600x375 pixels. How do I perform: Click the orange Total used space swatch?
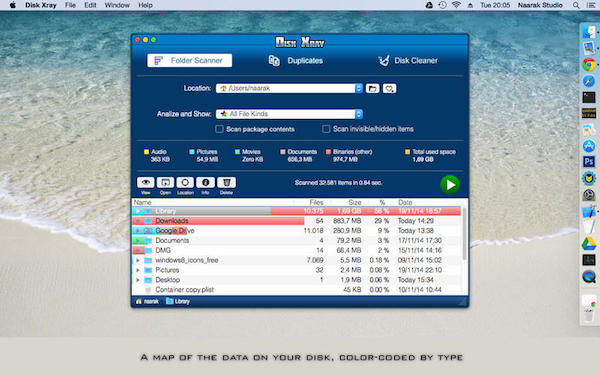[x=408, y=152]
